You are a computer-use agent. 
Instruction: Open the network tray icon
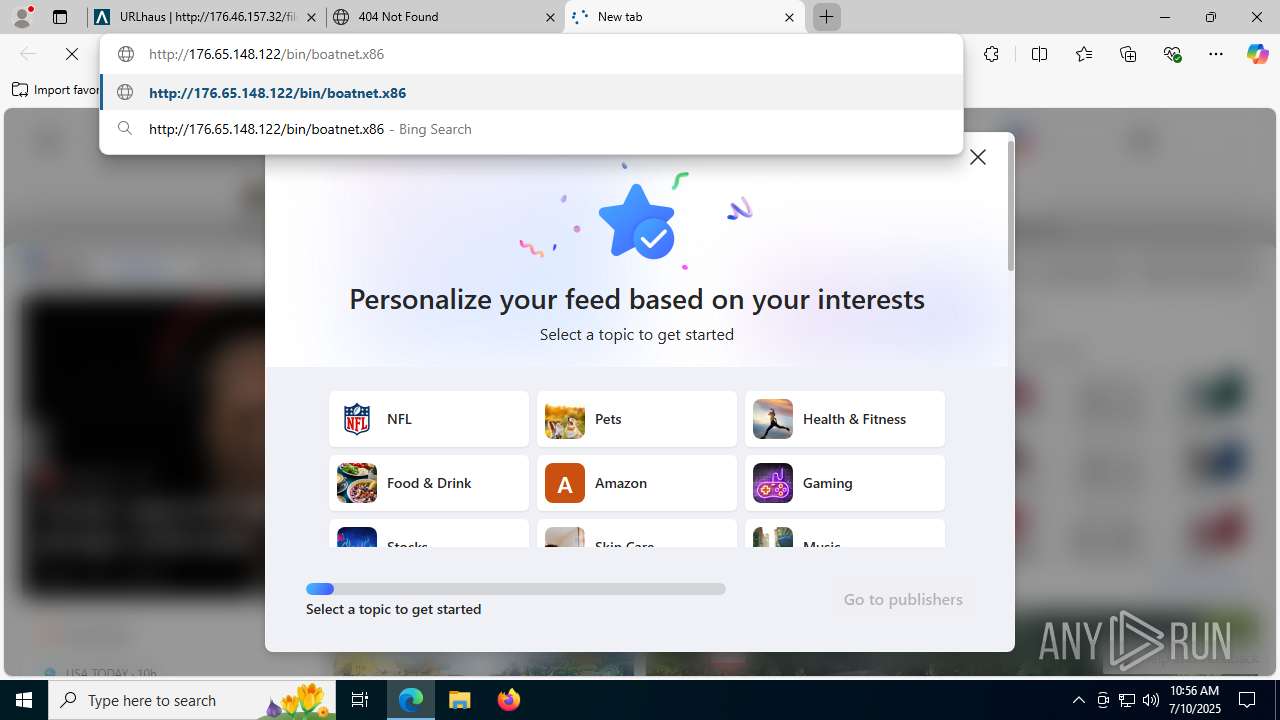[1127, 700]
